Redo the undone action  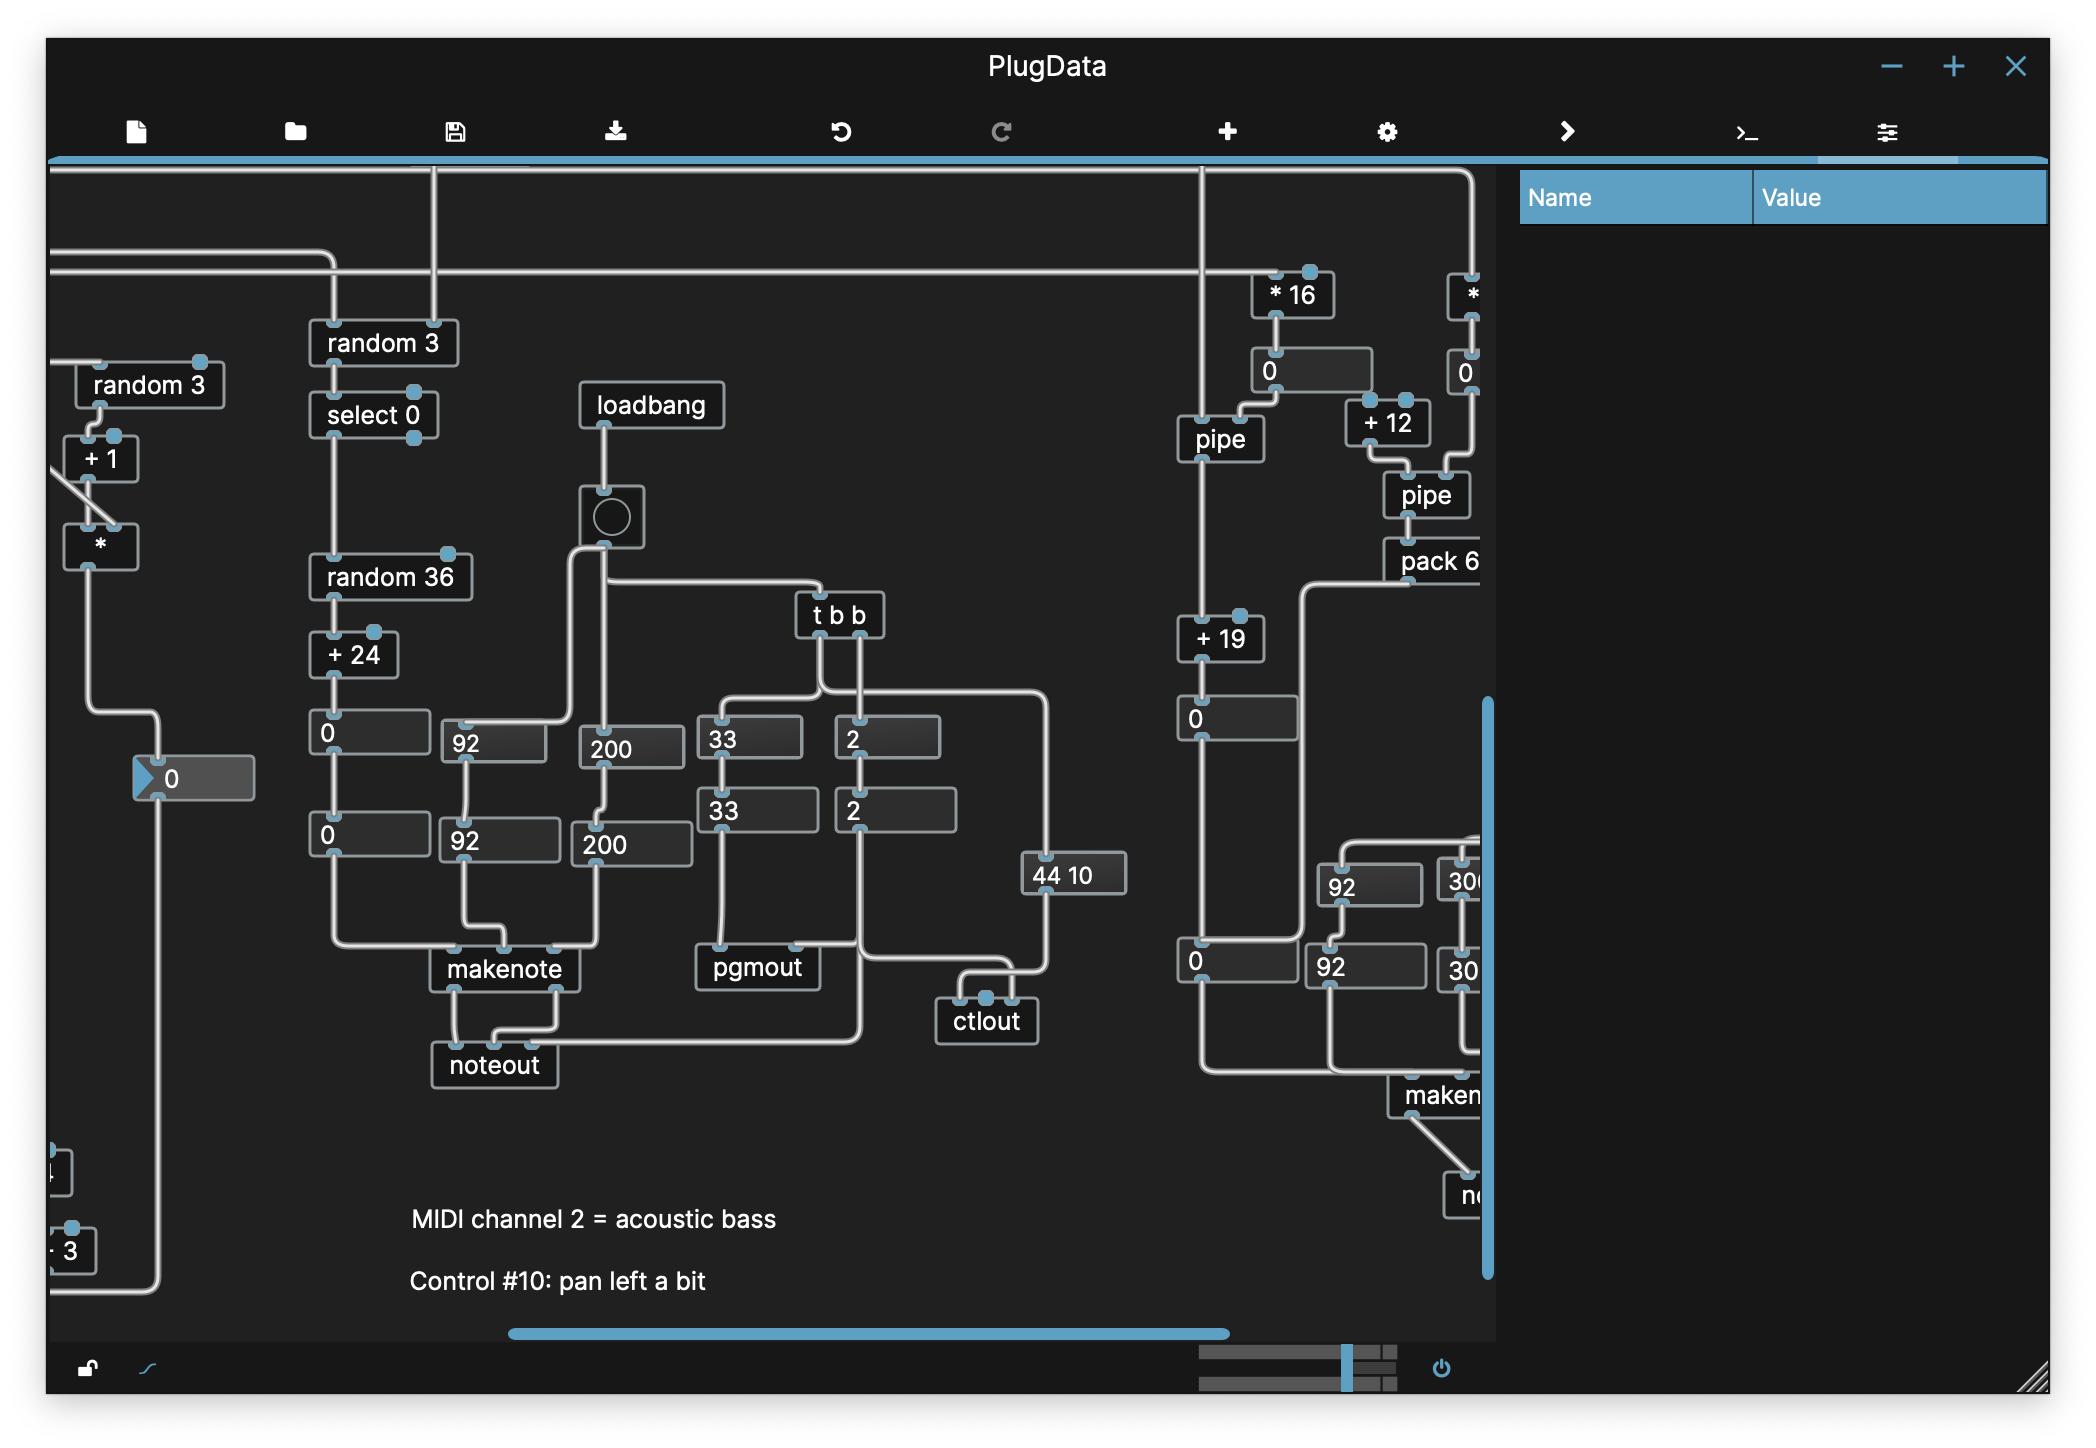point(1002,131)
